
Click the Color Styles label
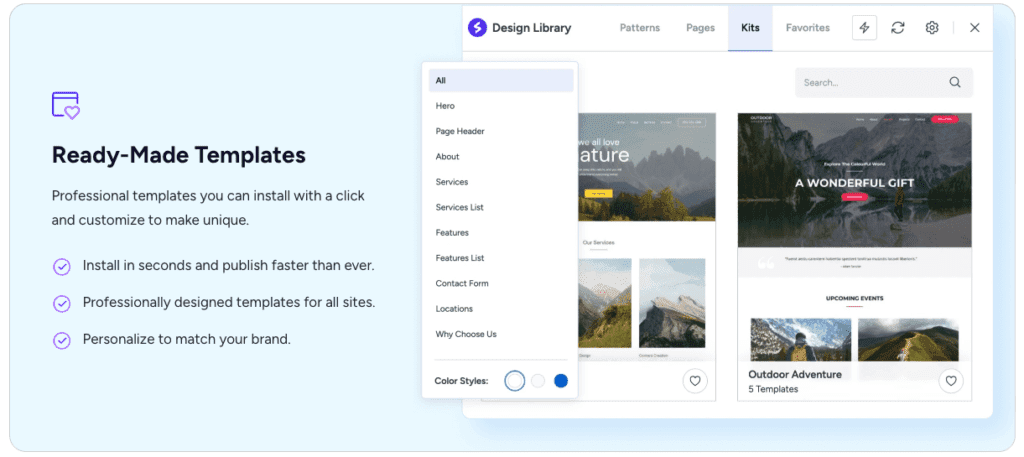[x=461, y=381]
